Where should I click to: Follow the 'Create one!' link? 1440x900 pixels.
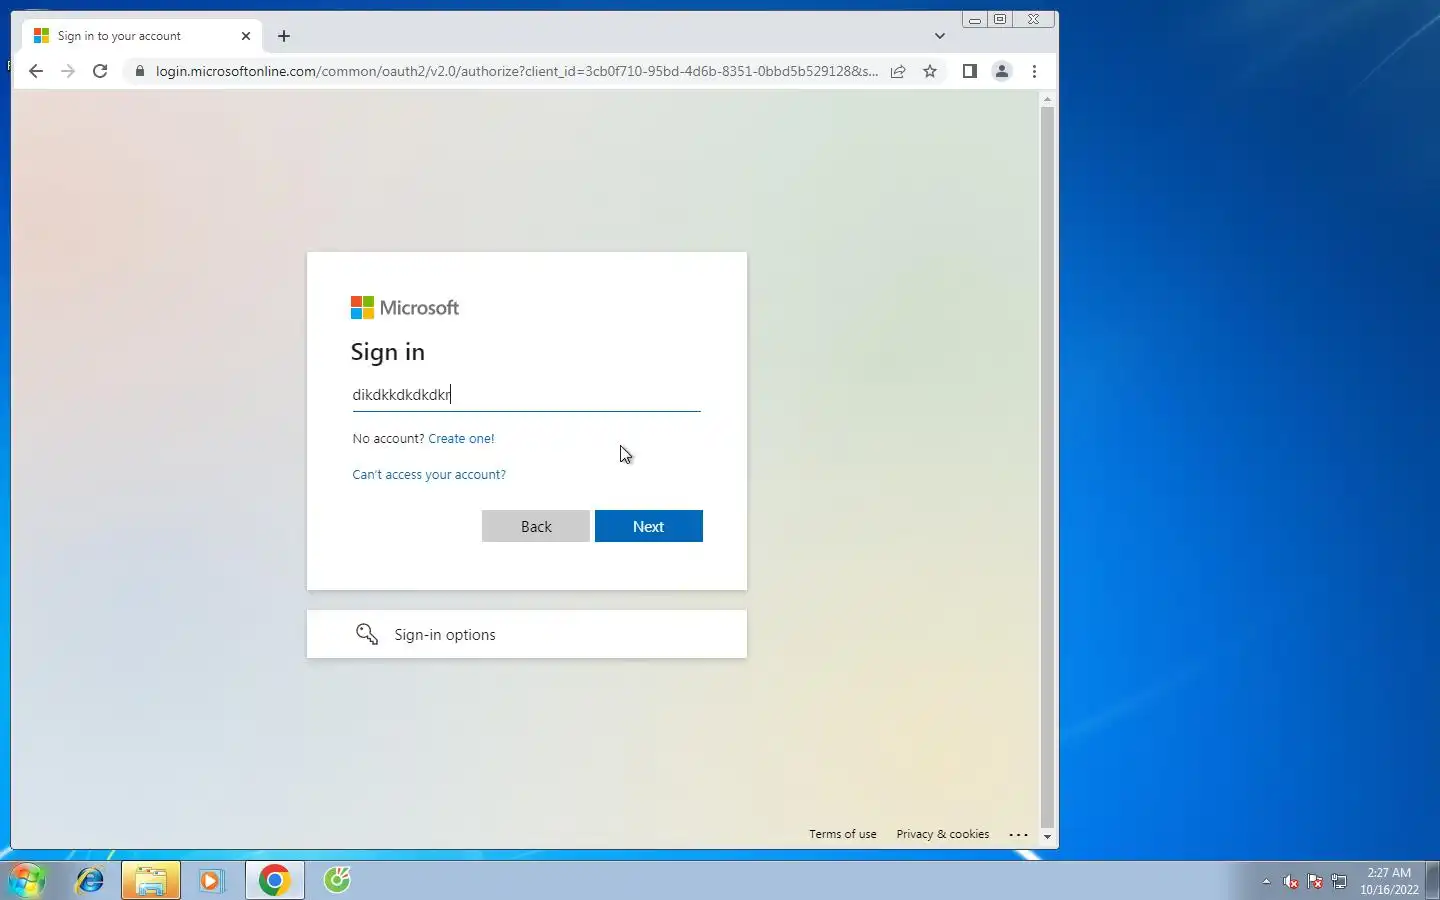461,438
